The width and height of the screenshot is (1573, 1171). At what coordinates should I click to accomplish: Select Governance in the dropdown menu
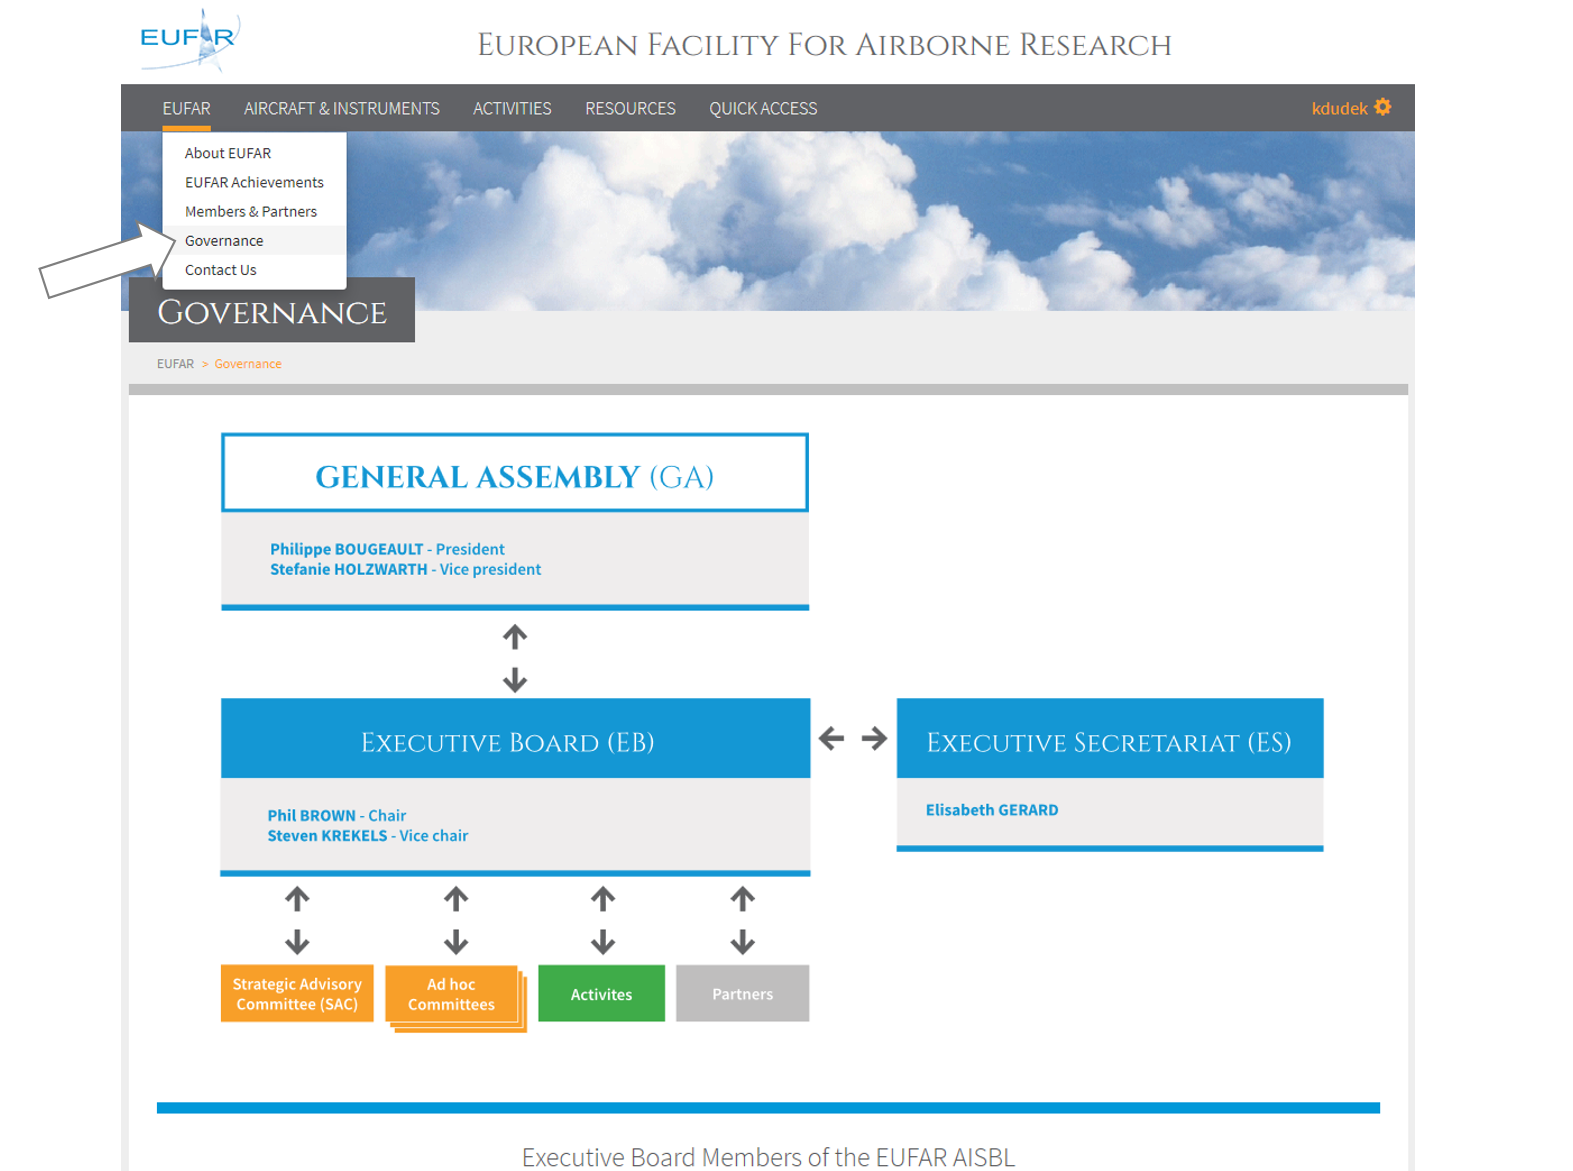click(224, 240)
